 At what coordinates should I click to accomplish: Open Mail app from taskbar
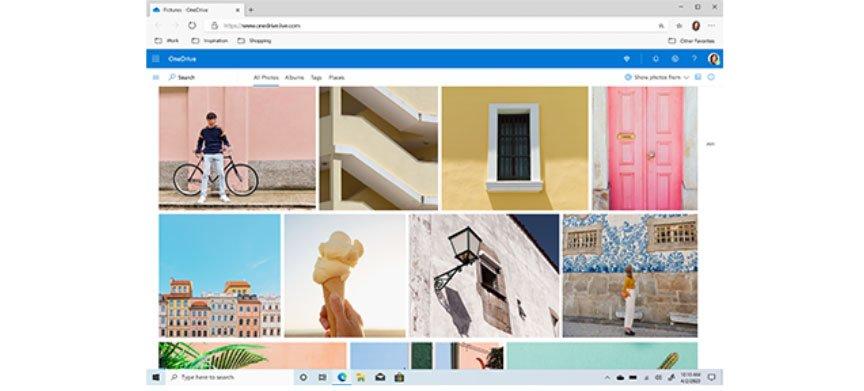point(380,377)
